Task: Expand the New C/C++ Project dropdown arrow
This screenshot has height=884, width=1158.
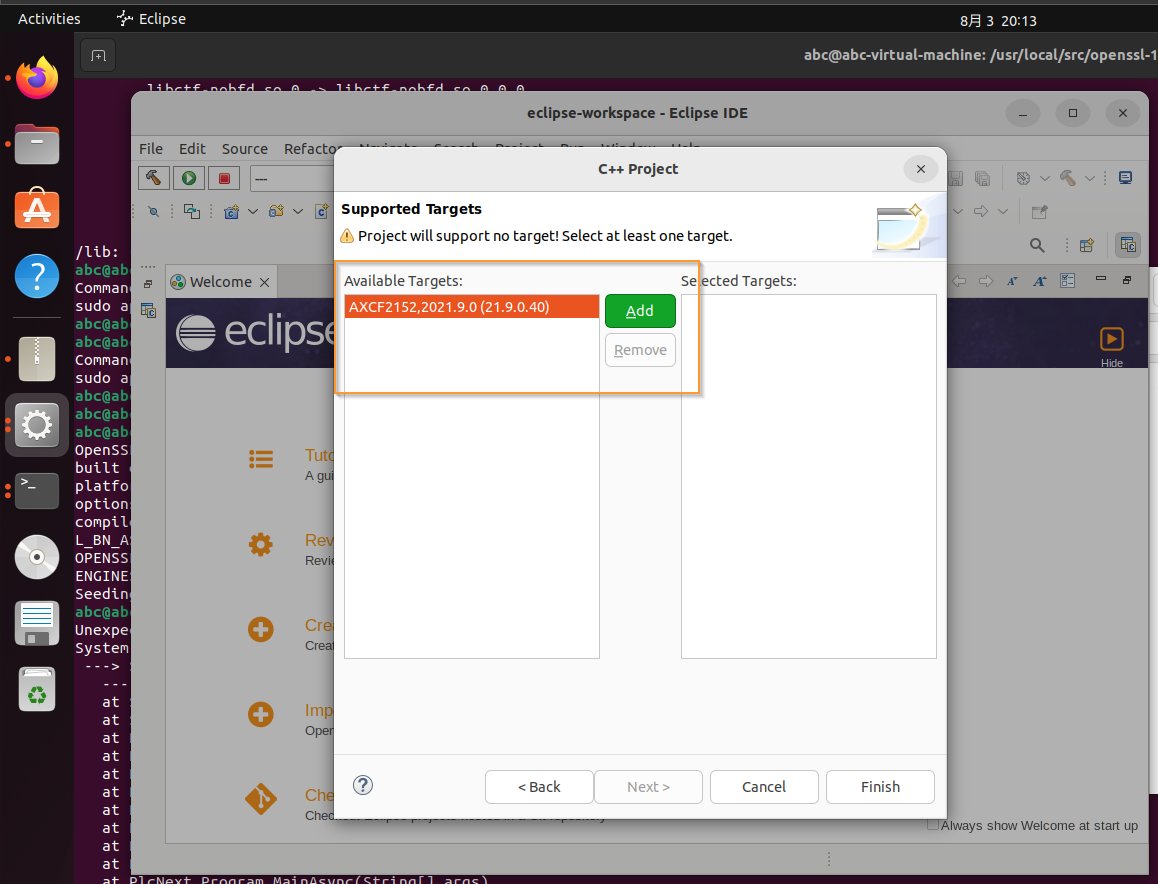Action: pos(253,212)
